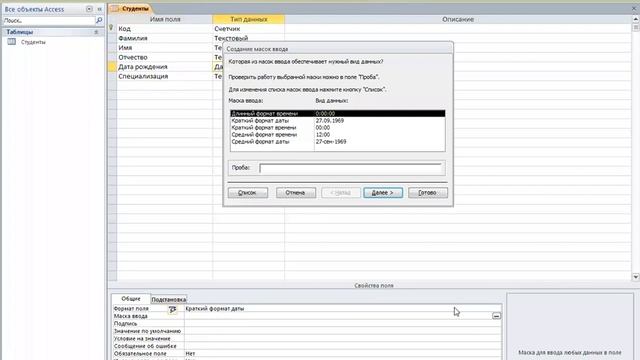Open the navigation pane dropdown arrow
This screenshot has height=360, width=640.
tap(89, 9)
